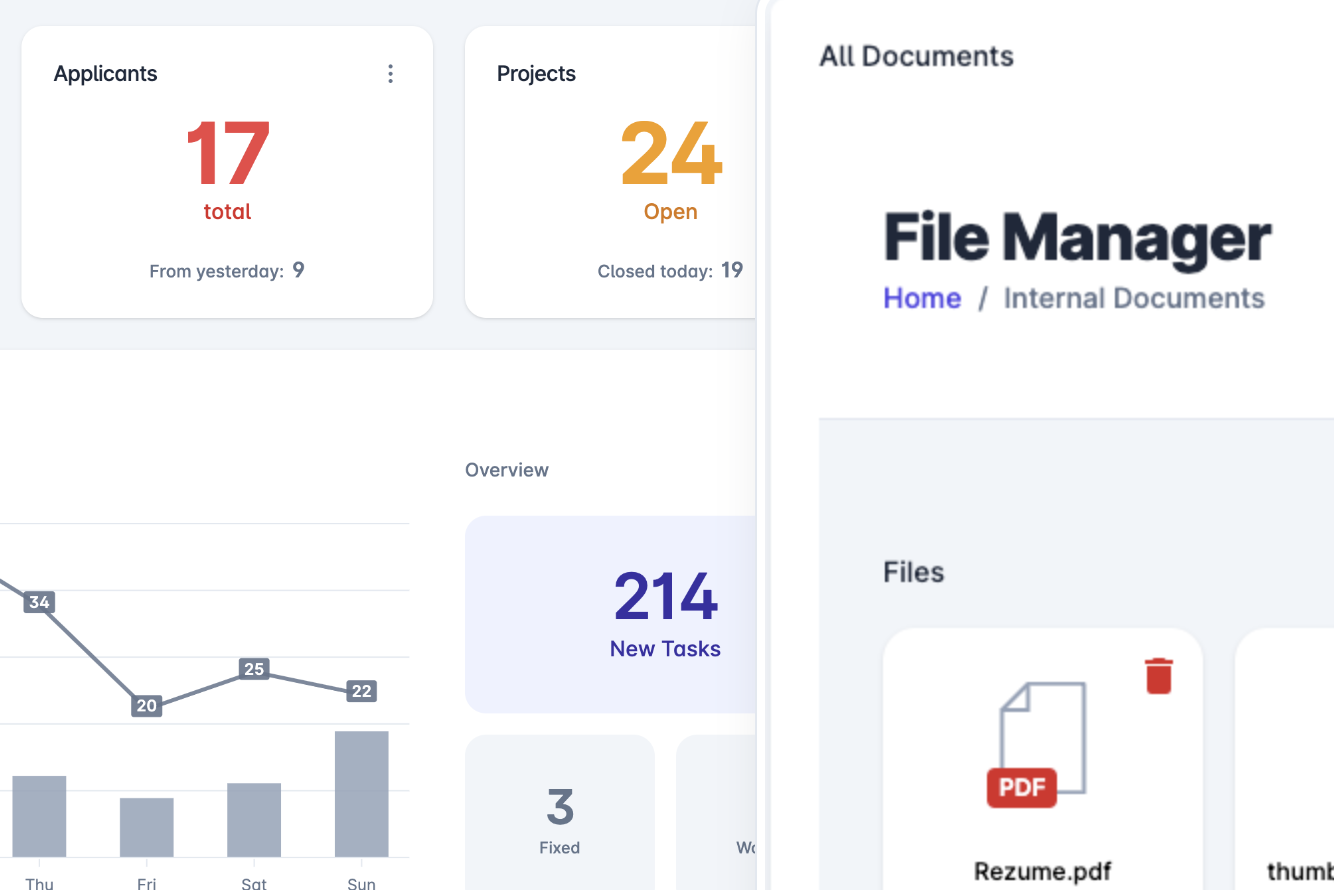Click the Sun bar in the chart
This screenshot has width=1334, height=890.
pos(362,794)
